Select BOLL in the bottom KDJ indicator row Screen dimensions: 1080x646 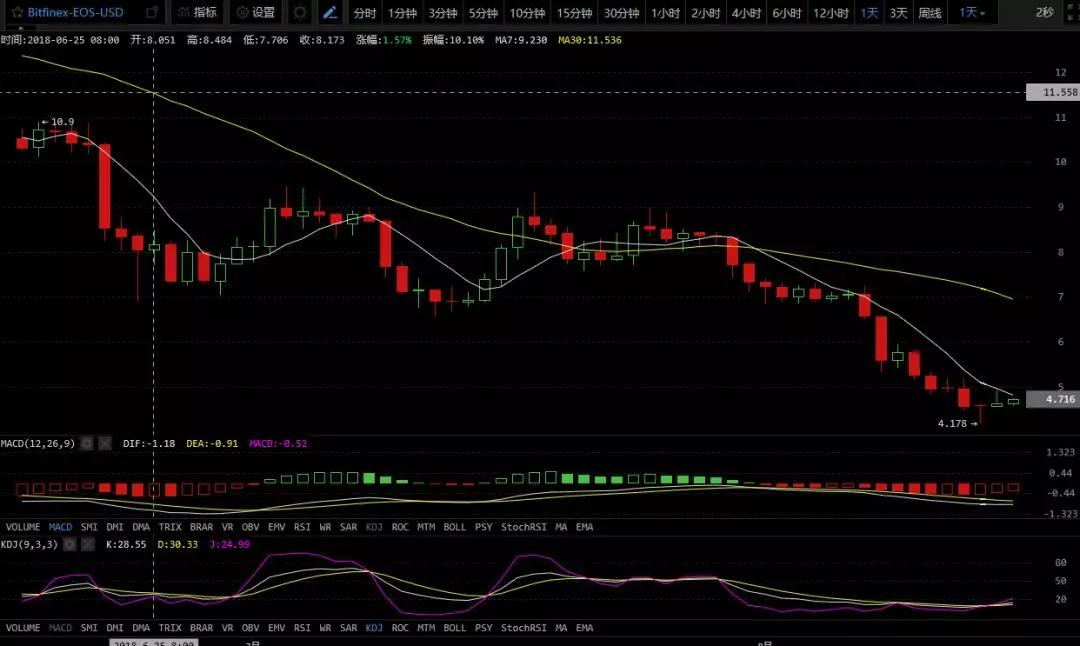coord(454,628)
